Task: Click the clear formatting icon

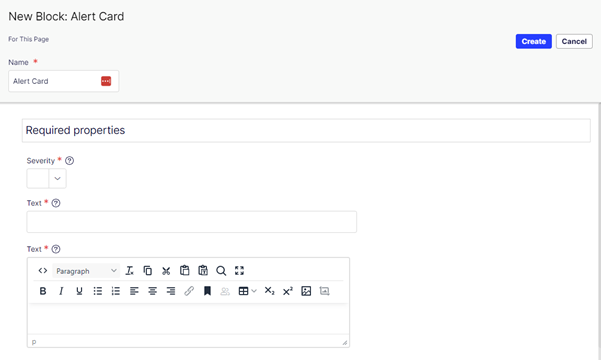Action: 130,271
